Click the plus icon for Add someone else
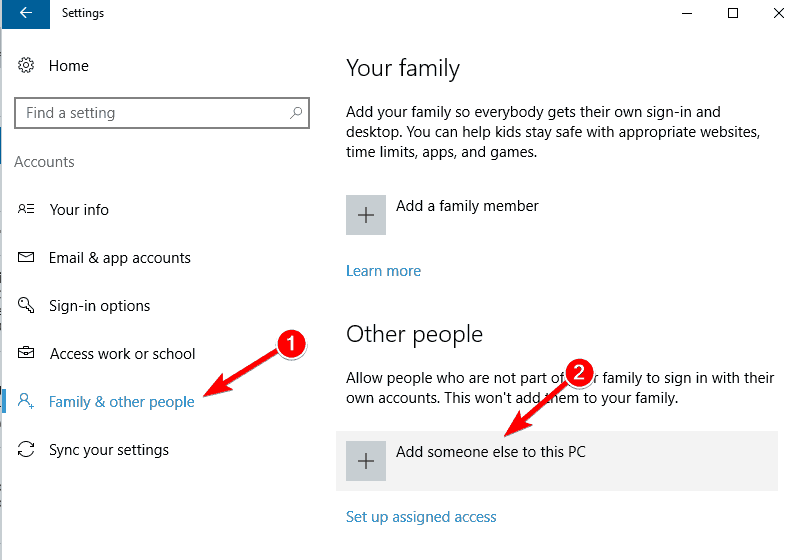This screenshot has height=560, width=802. [x=366, y=461]
